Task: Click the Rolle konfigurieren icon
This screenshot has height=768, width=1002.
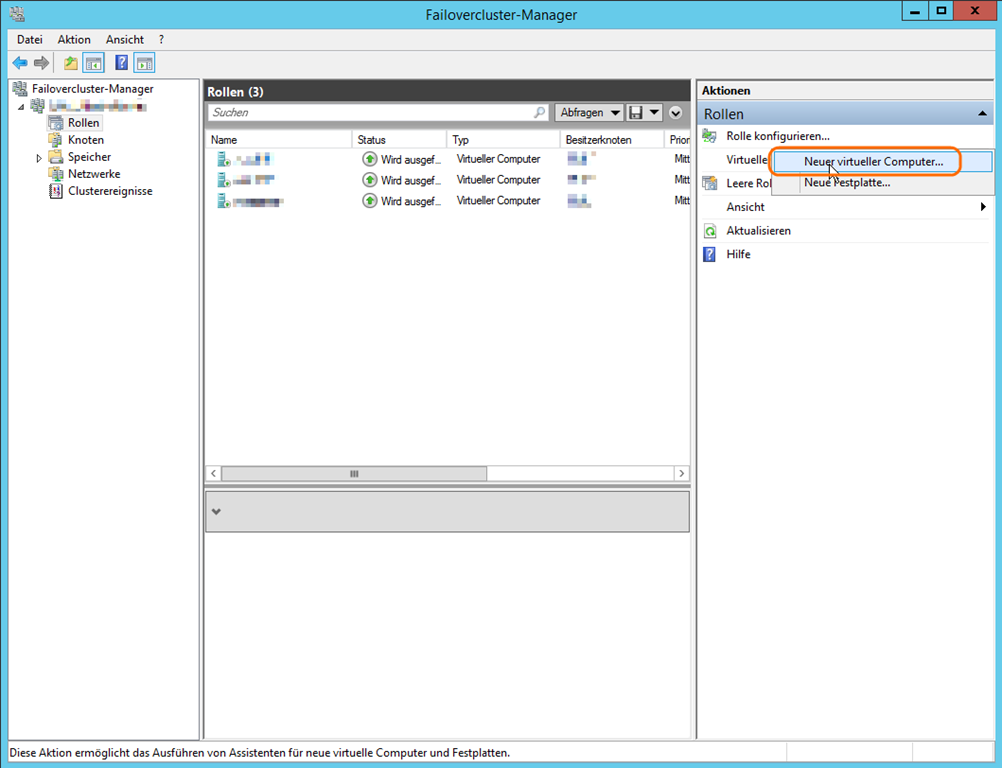Action: tap(710, 136)
